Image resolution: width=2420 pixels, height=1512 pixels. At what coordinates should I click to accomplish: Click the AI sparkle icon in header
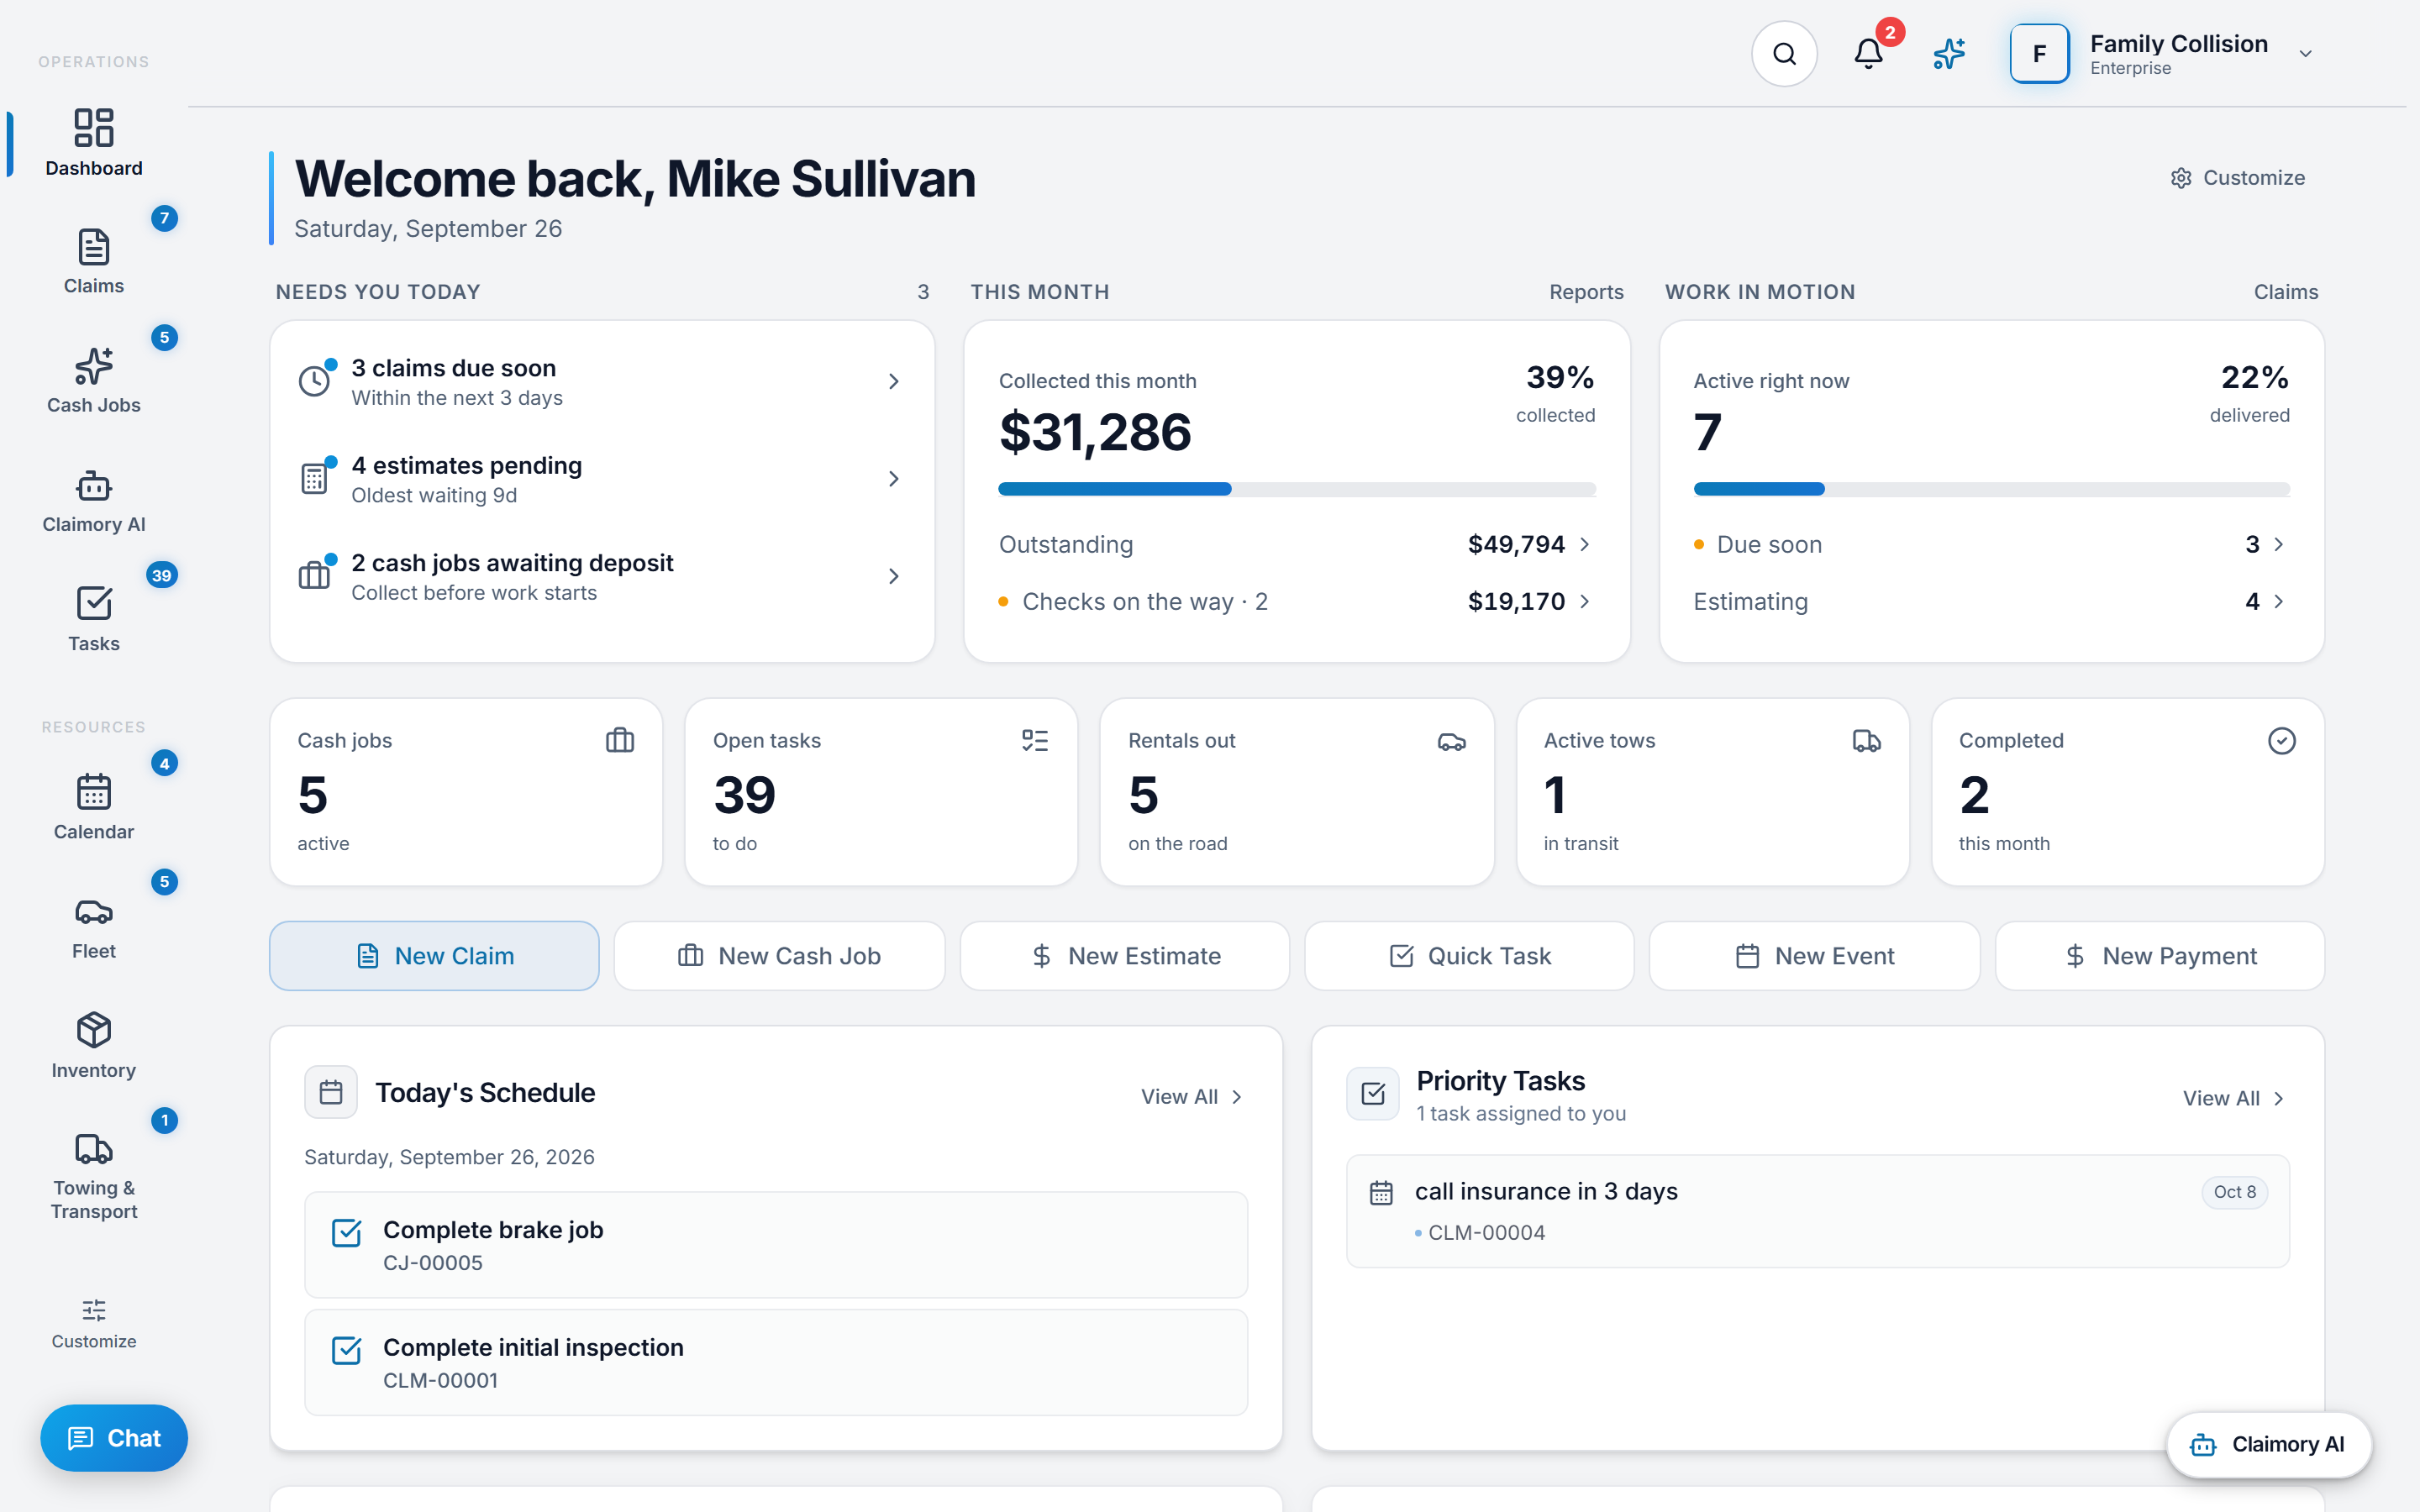[1949, 54]
